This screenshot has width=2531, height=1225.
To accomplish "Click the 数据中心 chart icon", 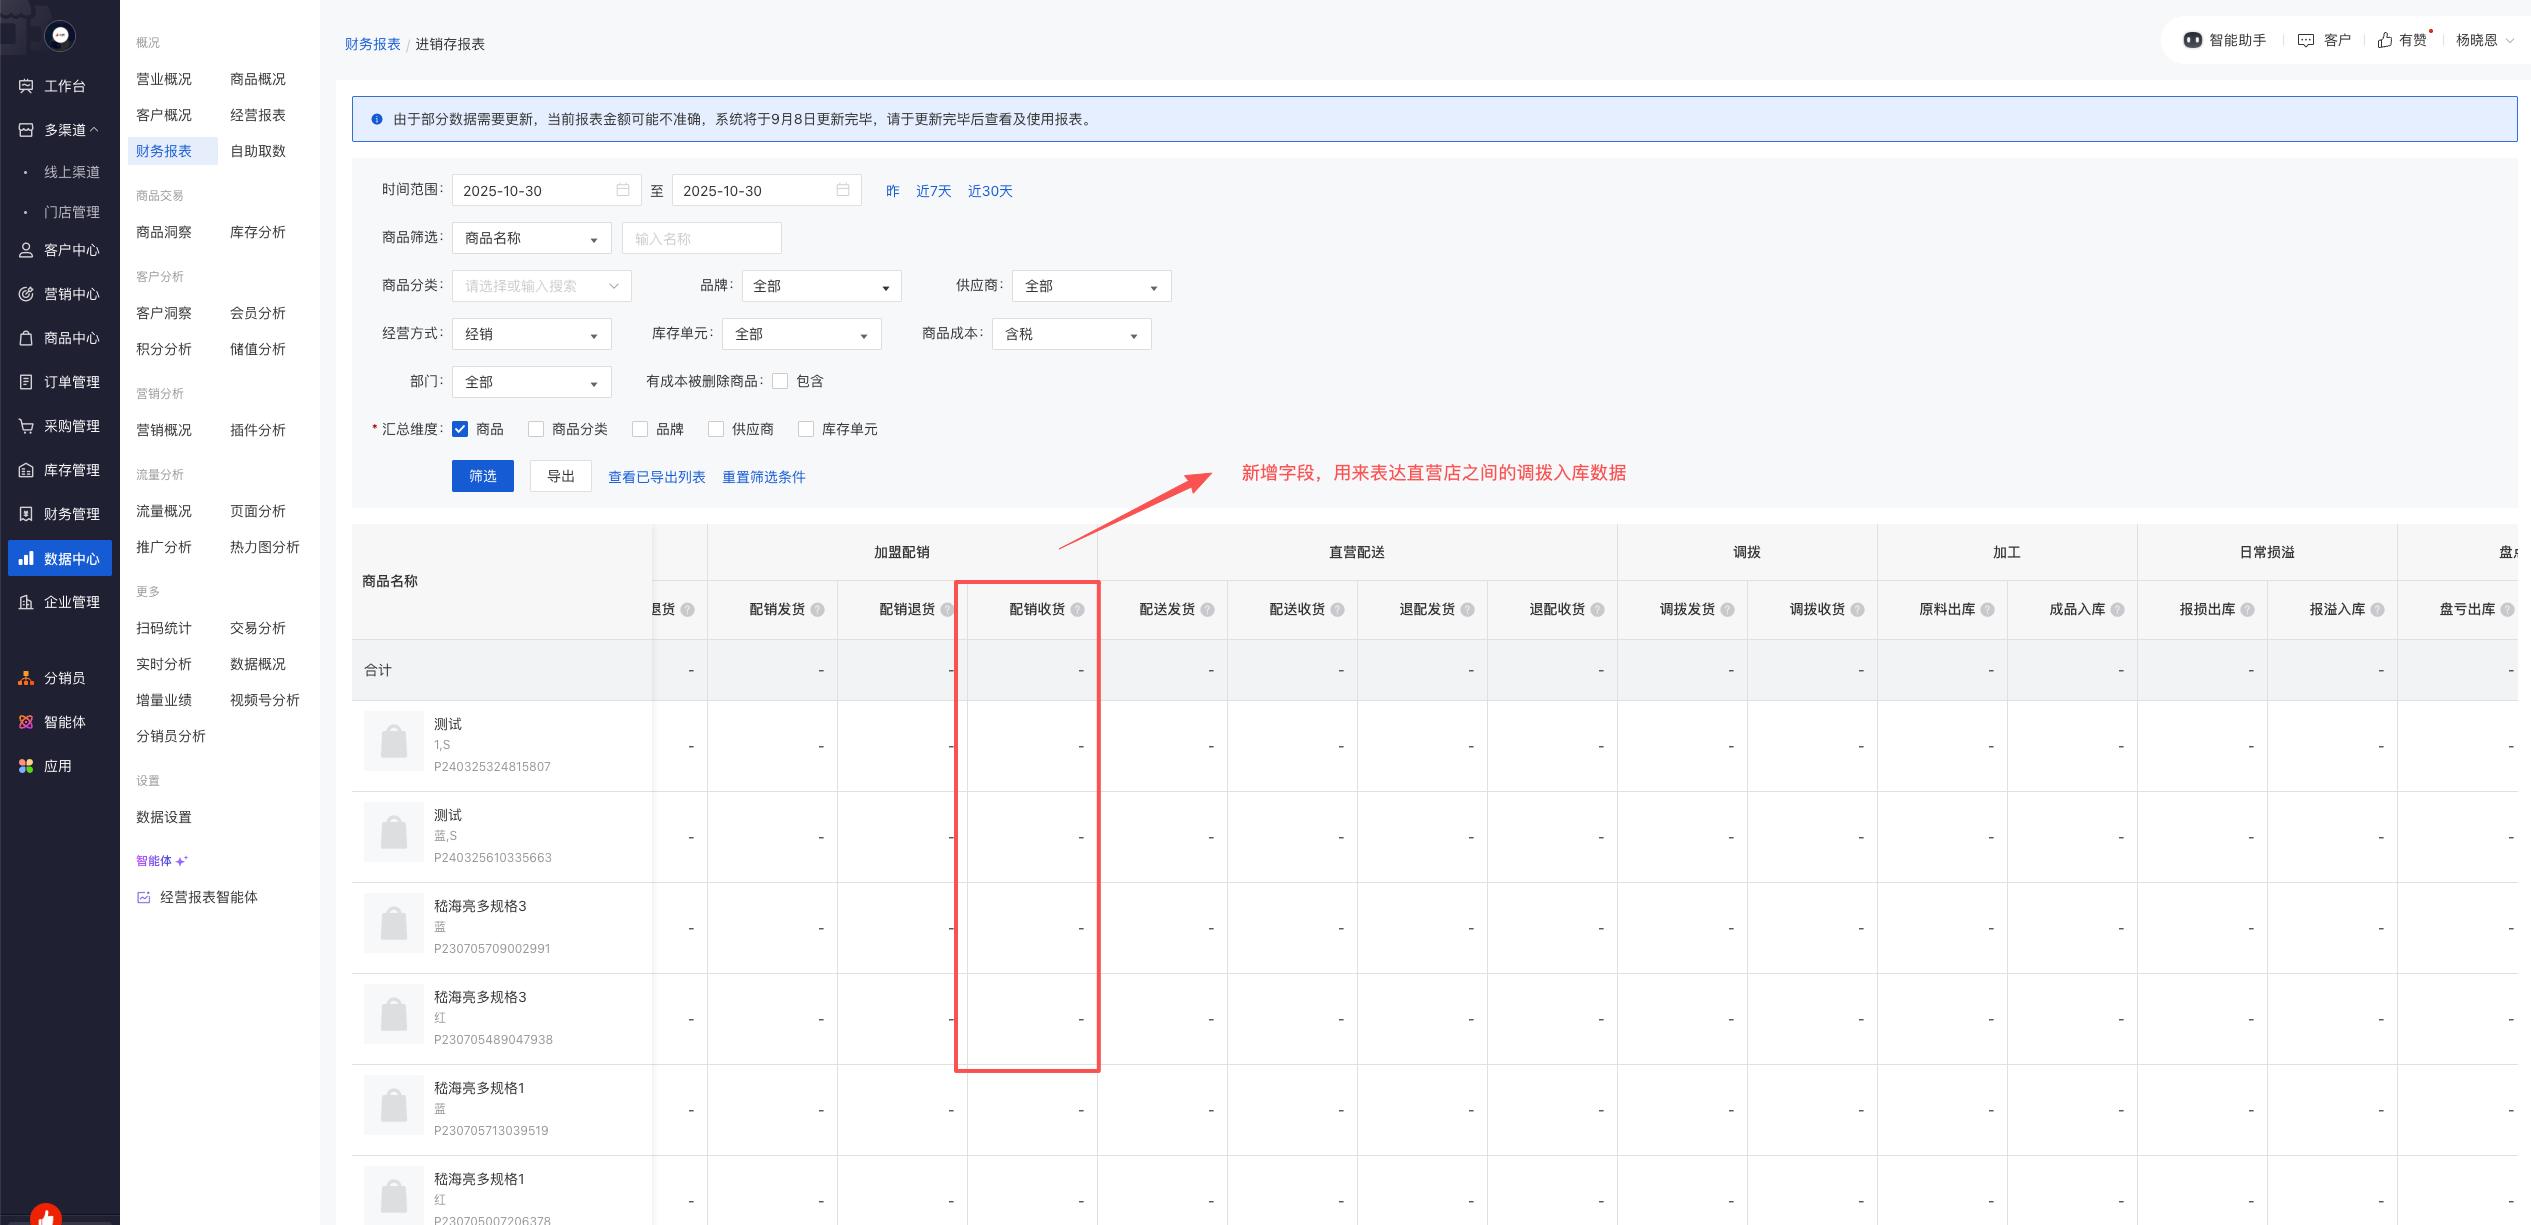I will pos(26,558).
